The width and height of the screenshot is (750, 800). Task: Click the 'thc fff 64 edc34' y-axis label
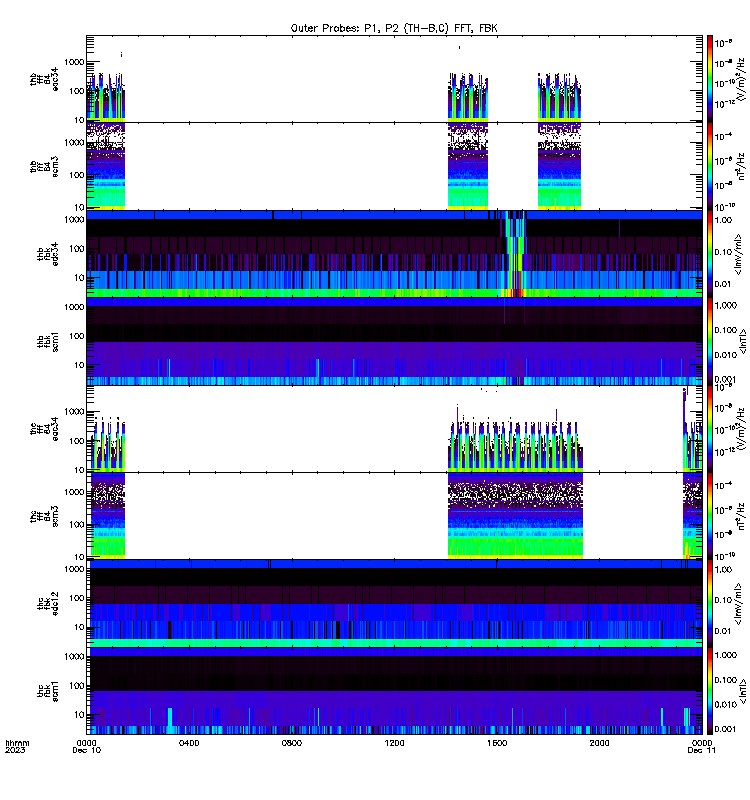[44, 429]
